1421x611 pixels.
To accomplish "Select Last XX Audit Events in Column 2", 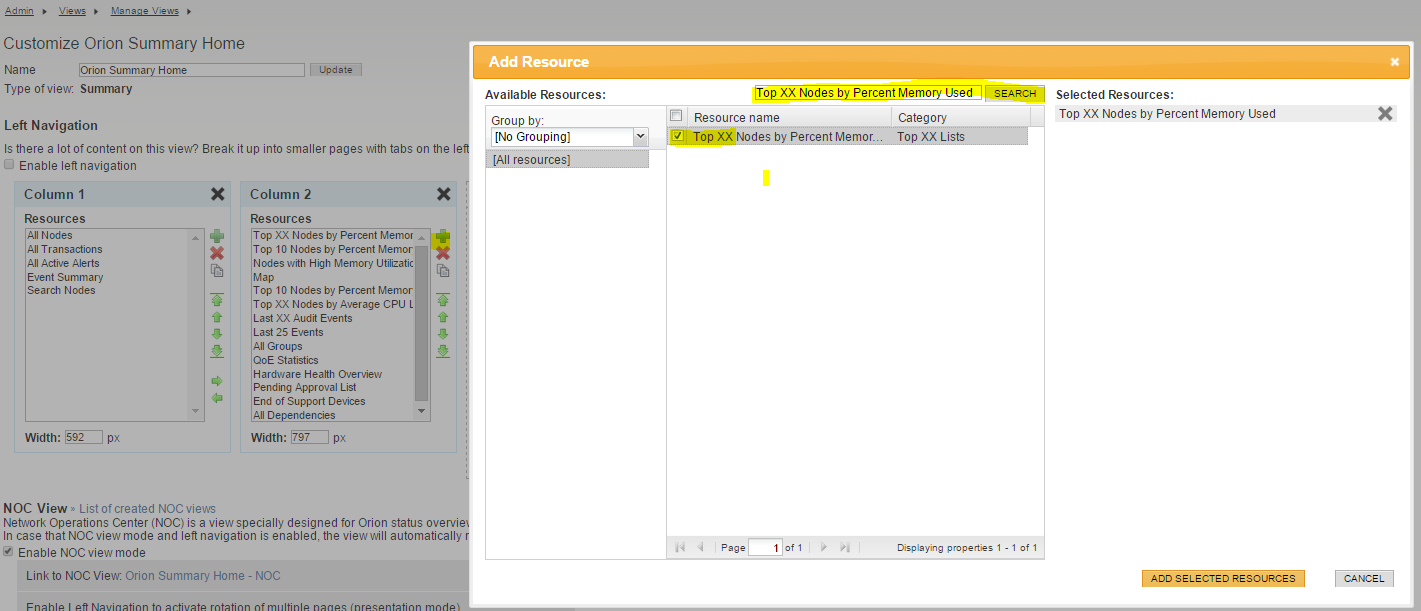I will click(x=303, y=319).
